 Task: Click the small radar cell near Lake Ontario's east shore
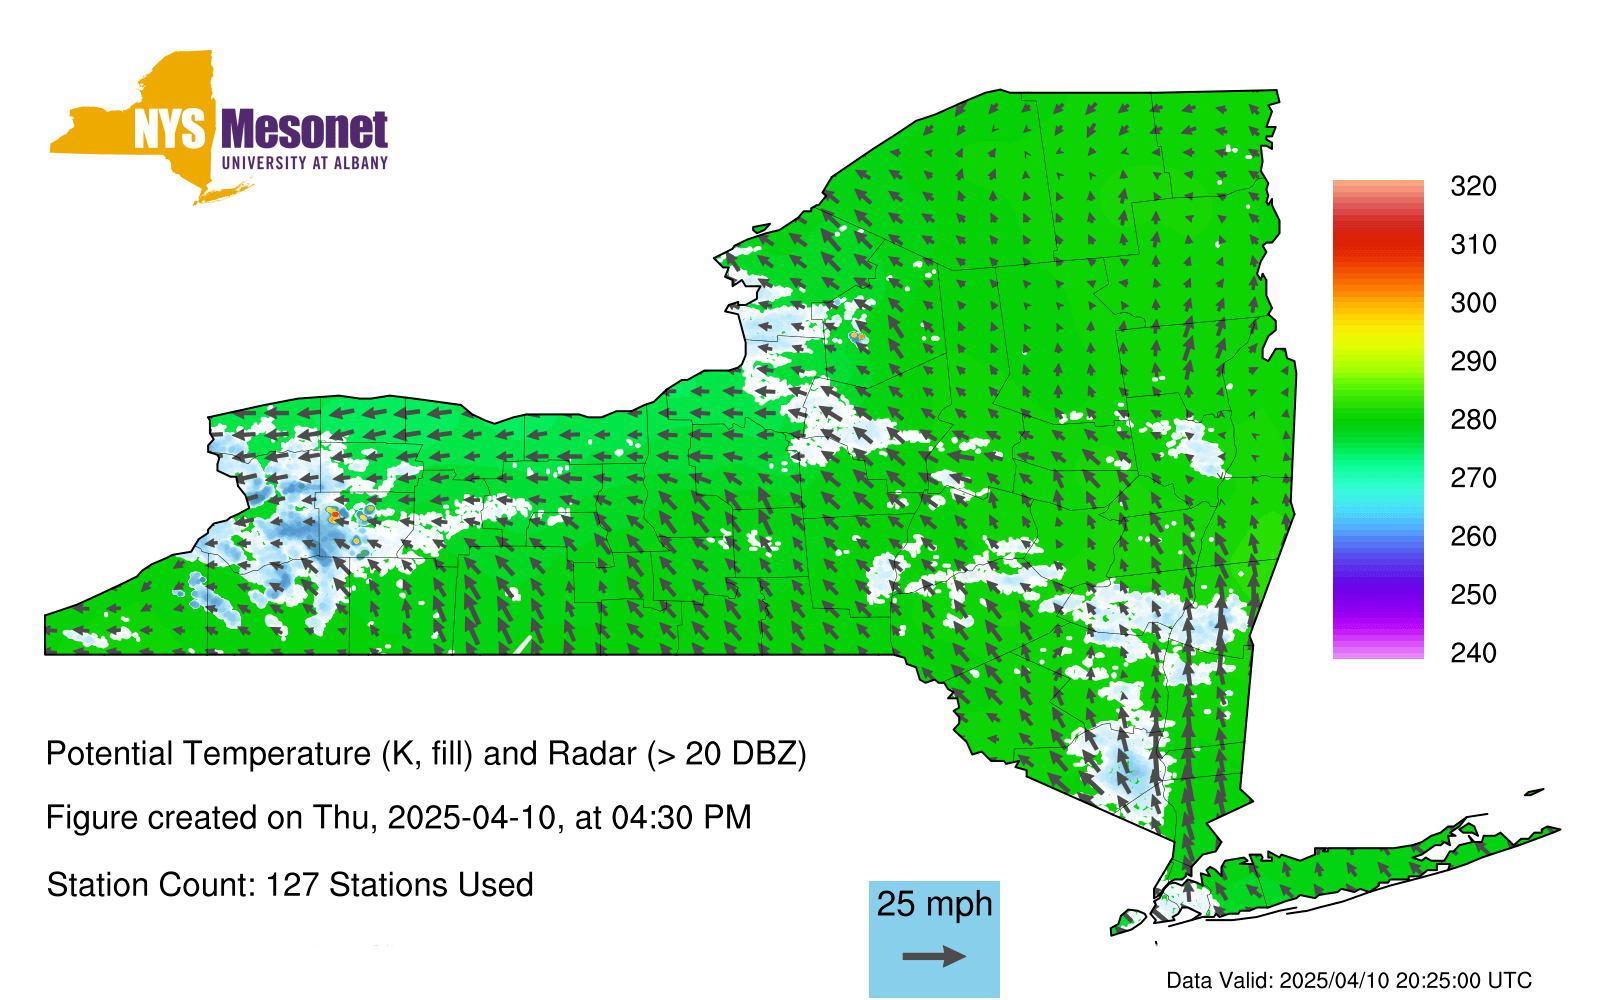[858, 337]
